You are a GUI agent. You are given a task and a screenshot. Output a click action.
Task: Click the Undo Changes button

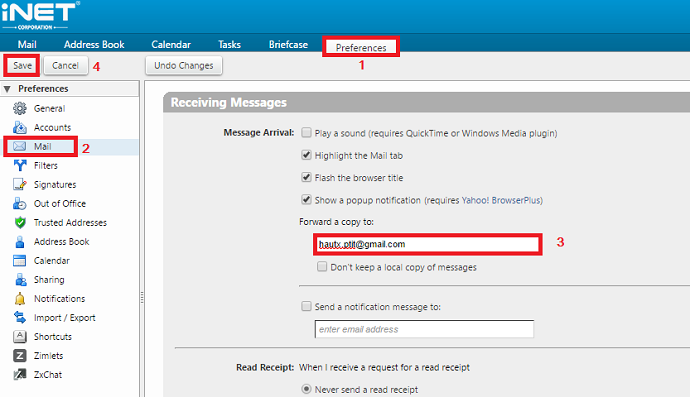coord(184,66)
